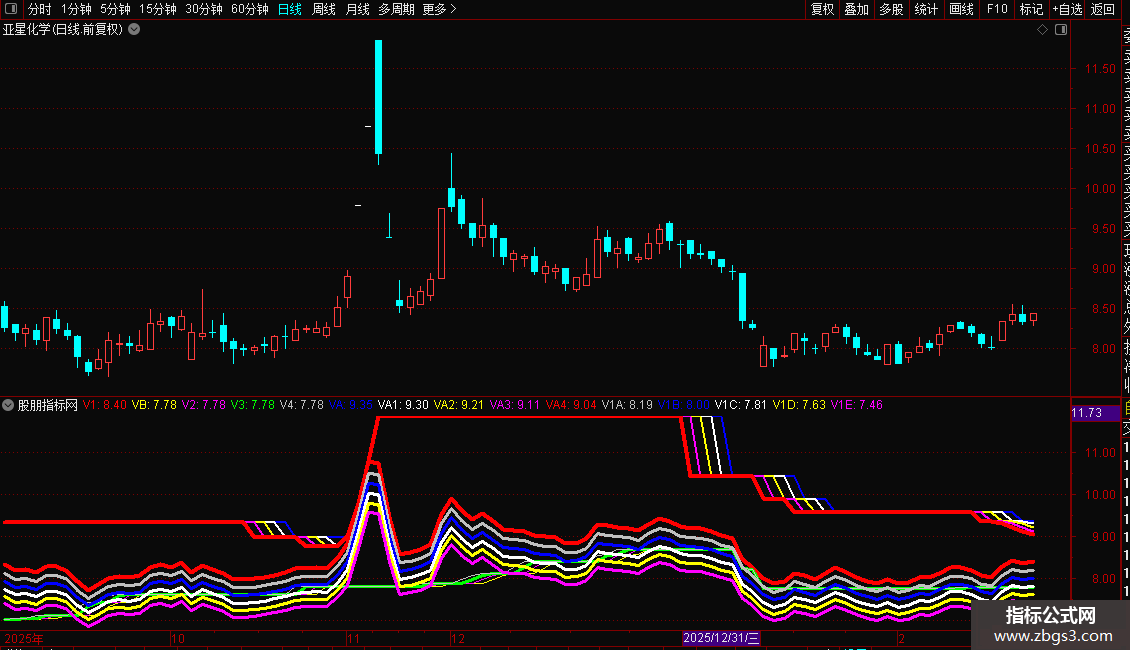Select the 60分钟 period
Image resolution: width=1130 pixels, height=650 pixels.
coord(250,9)
